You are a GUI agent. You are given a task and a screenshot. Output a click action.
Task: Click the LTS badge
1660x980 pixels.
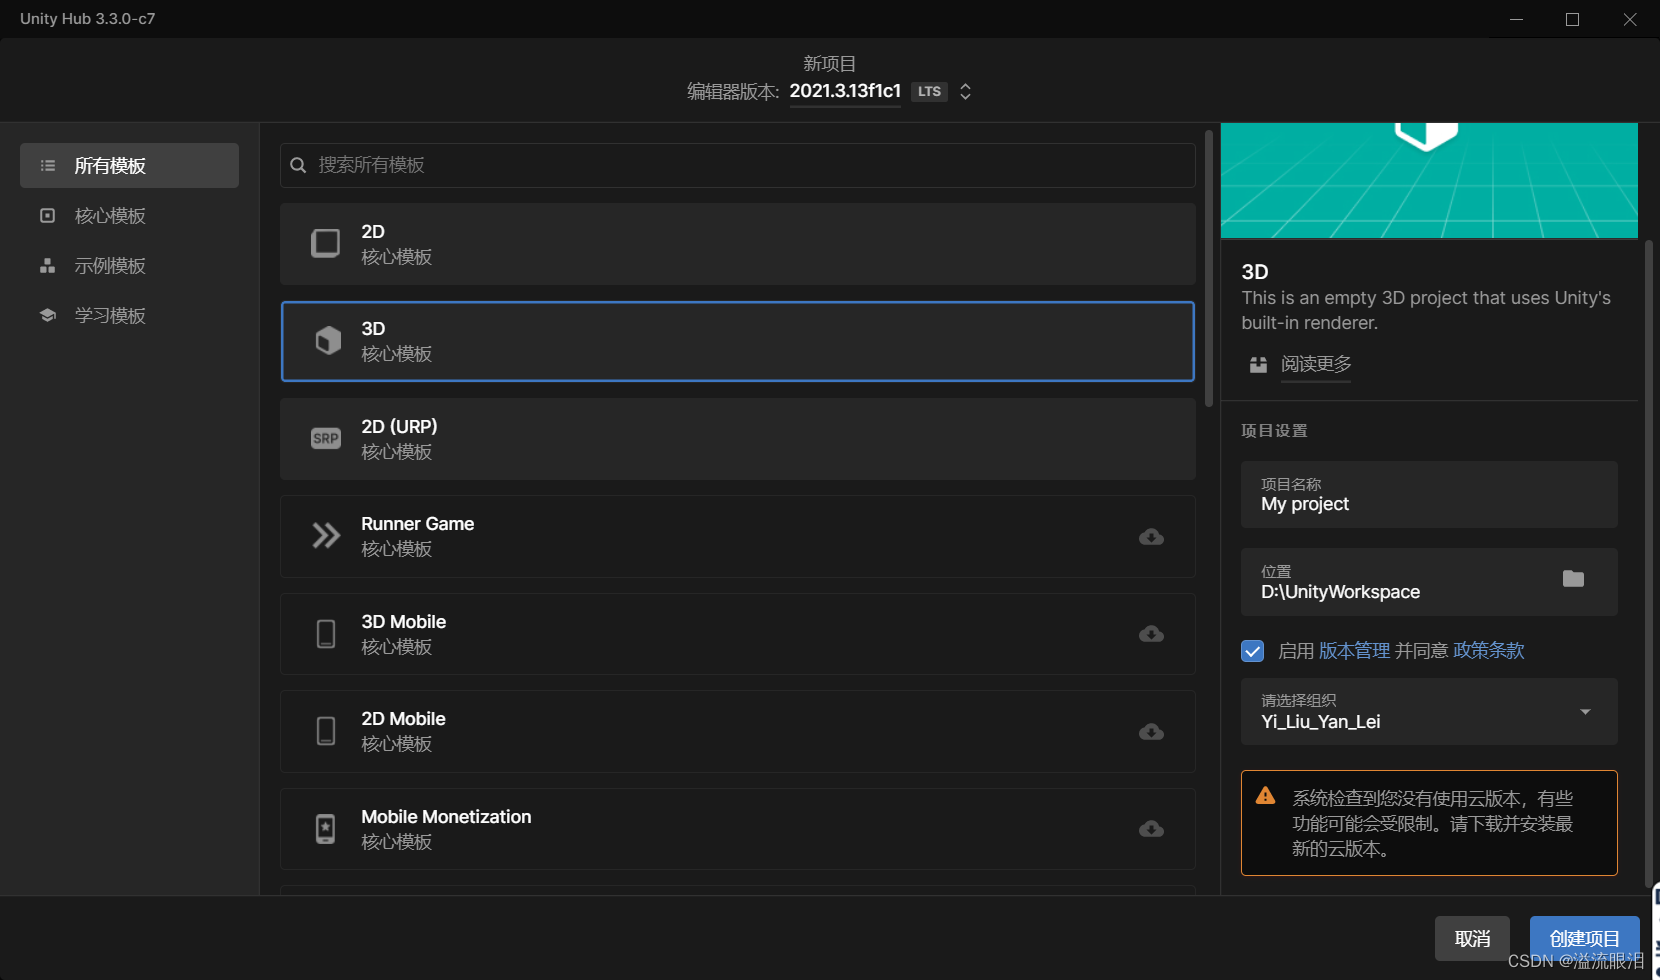(x=929, y=91)
